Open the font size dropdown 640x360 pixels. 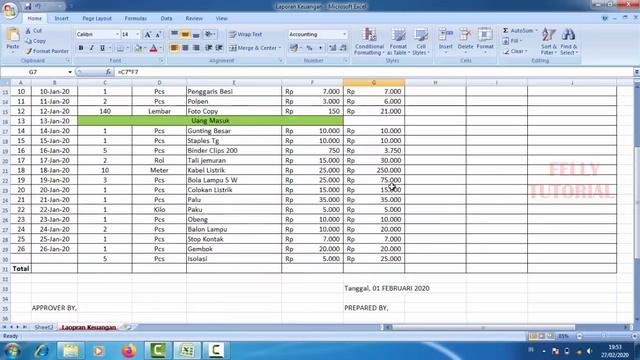pyautogui.click(x=138, y=34)
